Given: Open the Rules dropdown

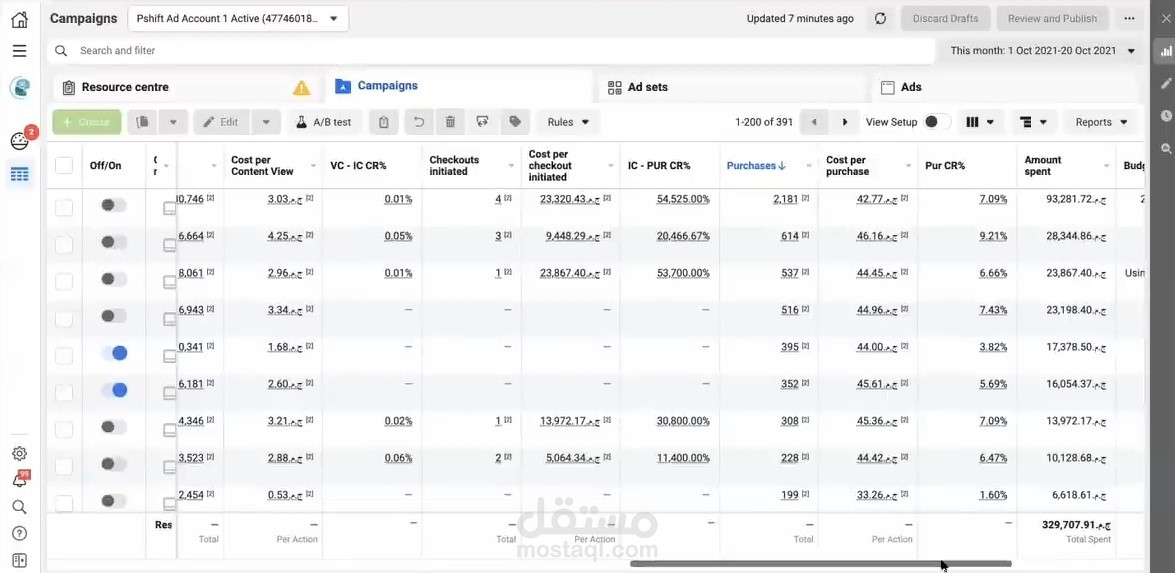Looking at the screenshot, I should click(568, 122).
